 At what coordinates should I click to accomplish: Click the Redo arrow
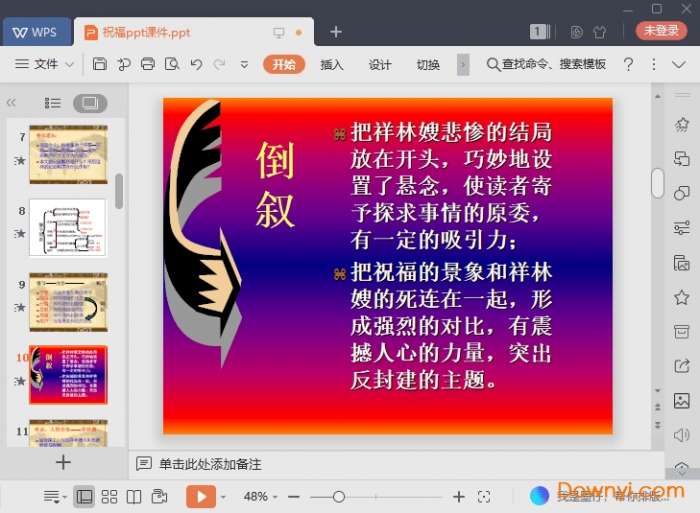(x=219, y=64)
